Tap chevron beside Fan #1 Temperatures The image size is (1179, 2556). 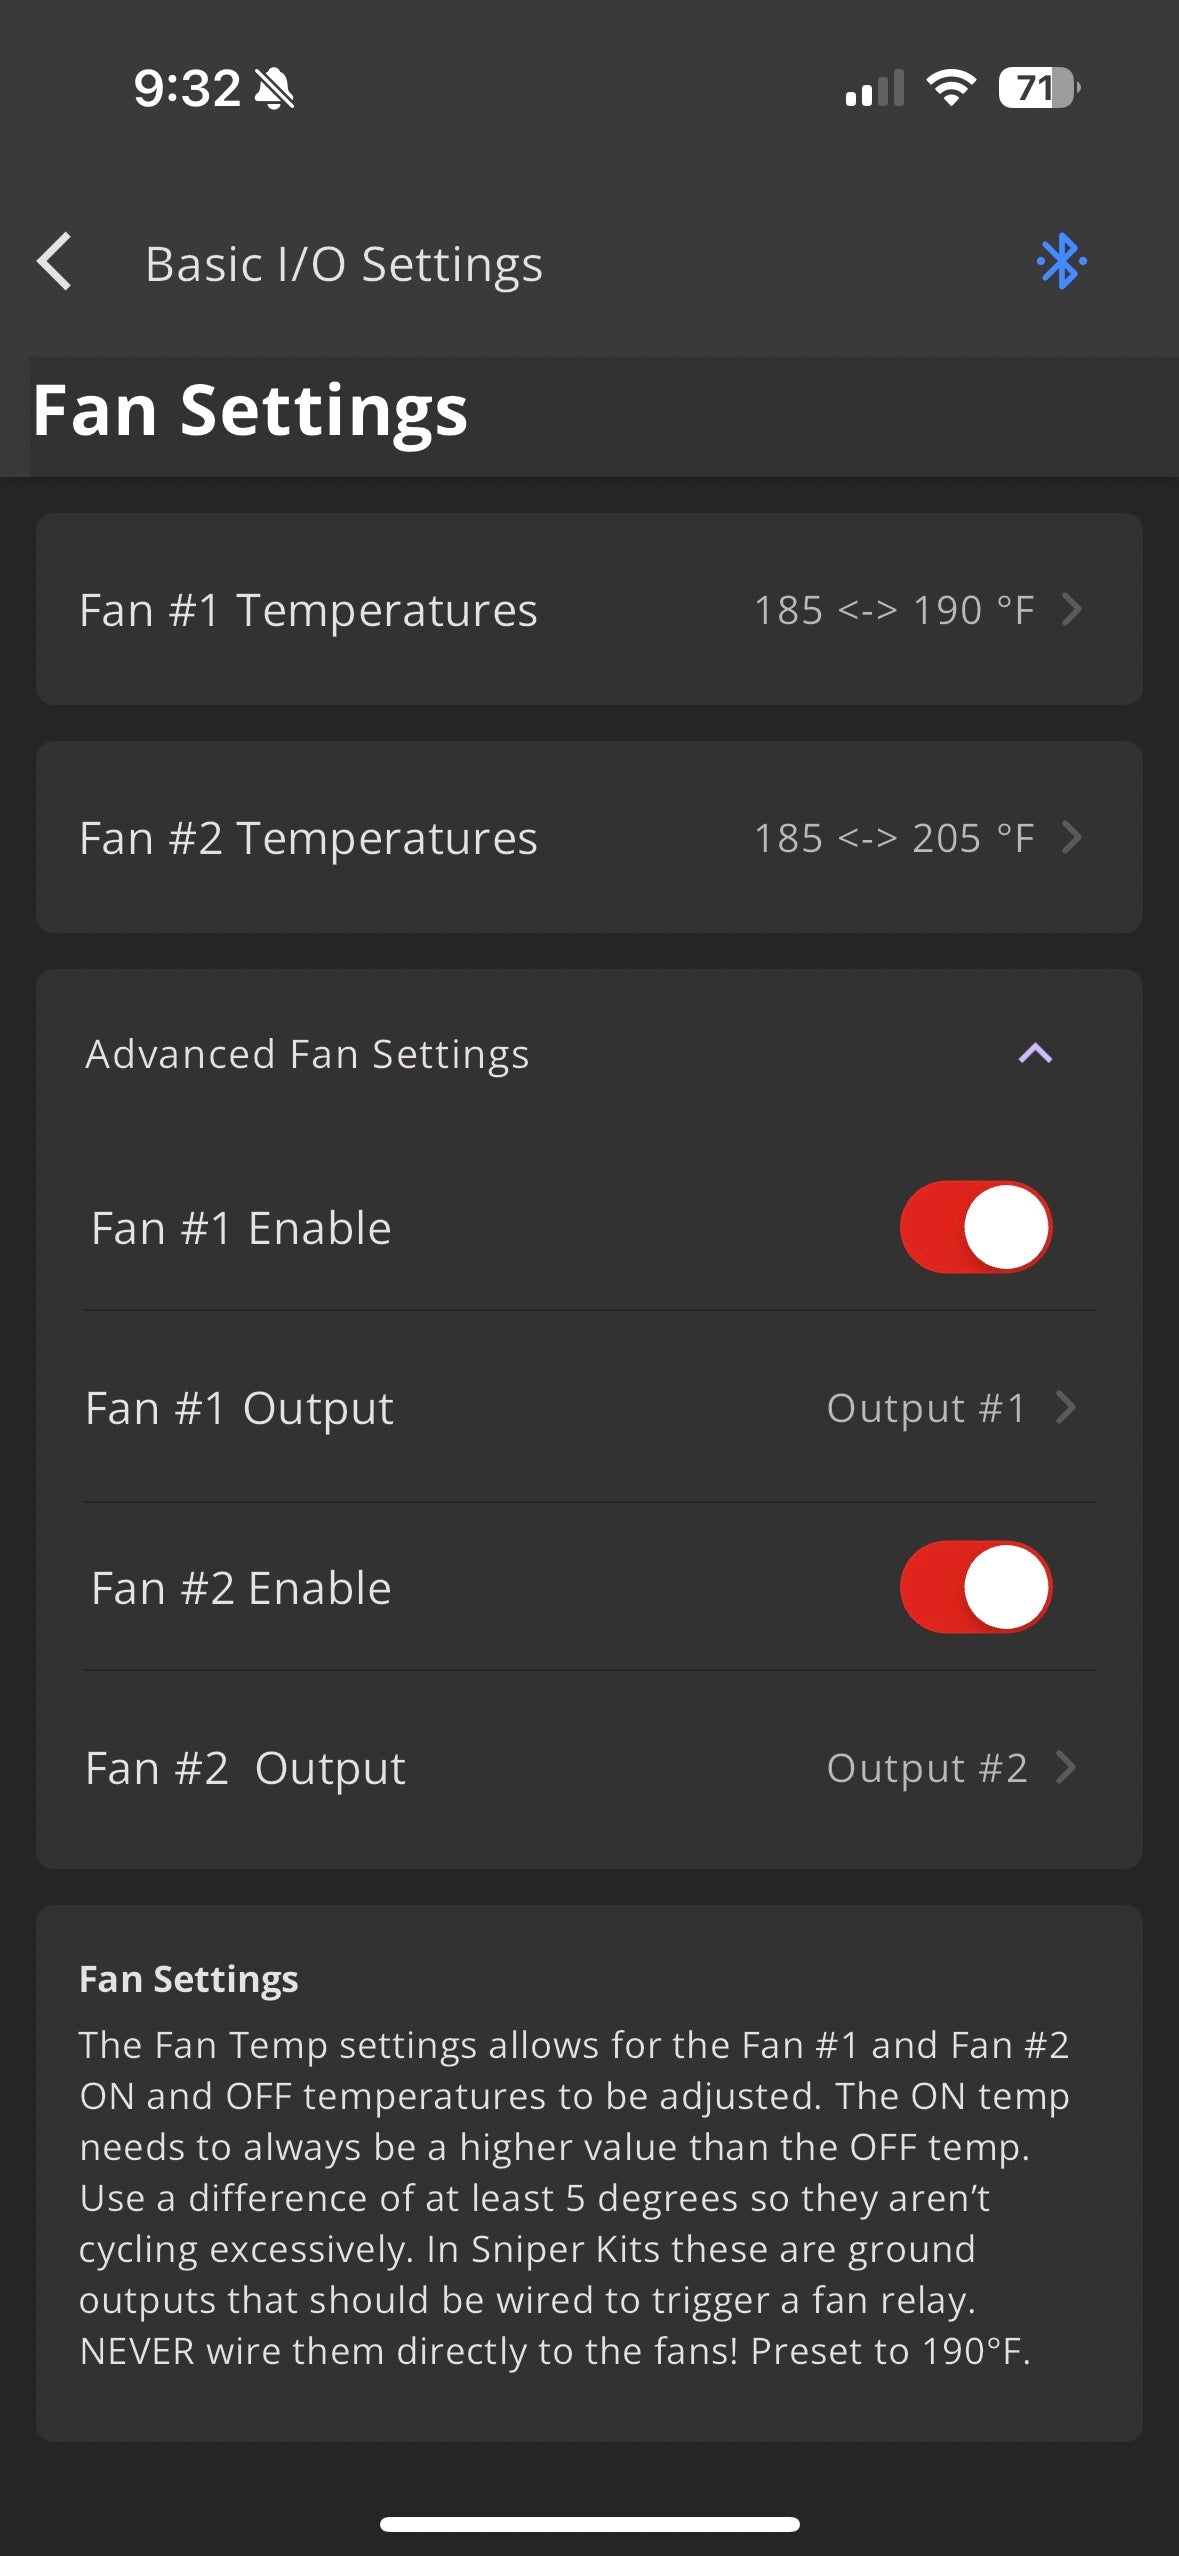pos(1072,609)
